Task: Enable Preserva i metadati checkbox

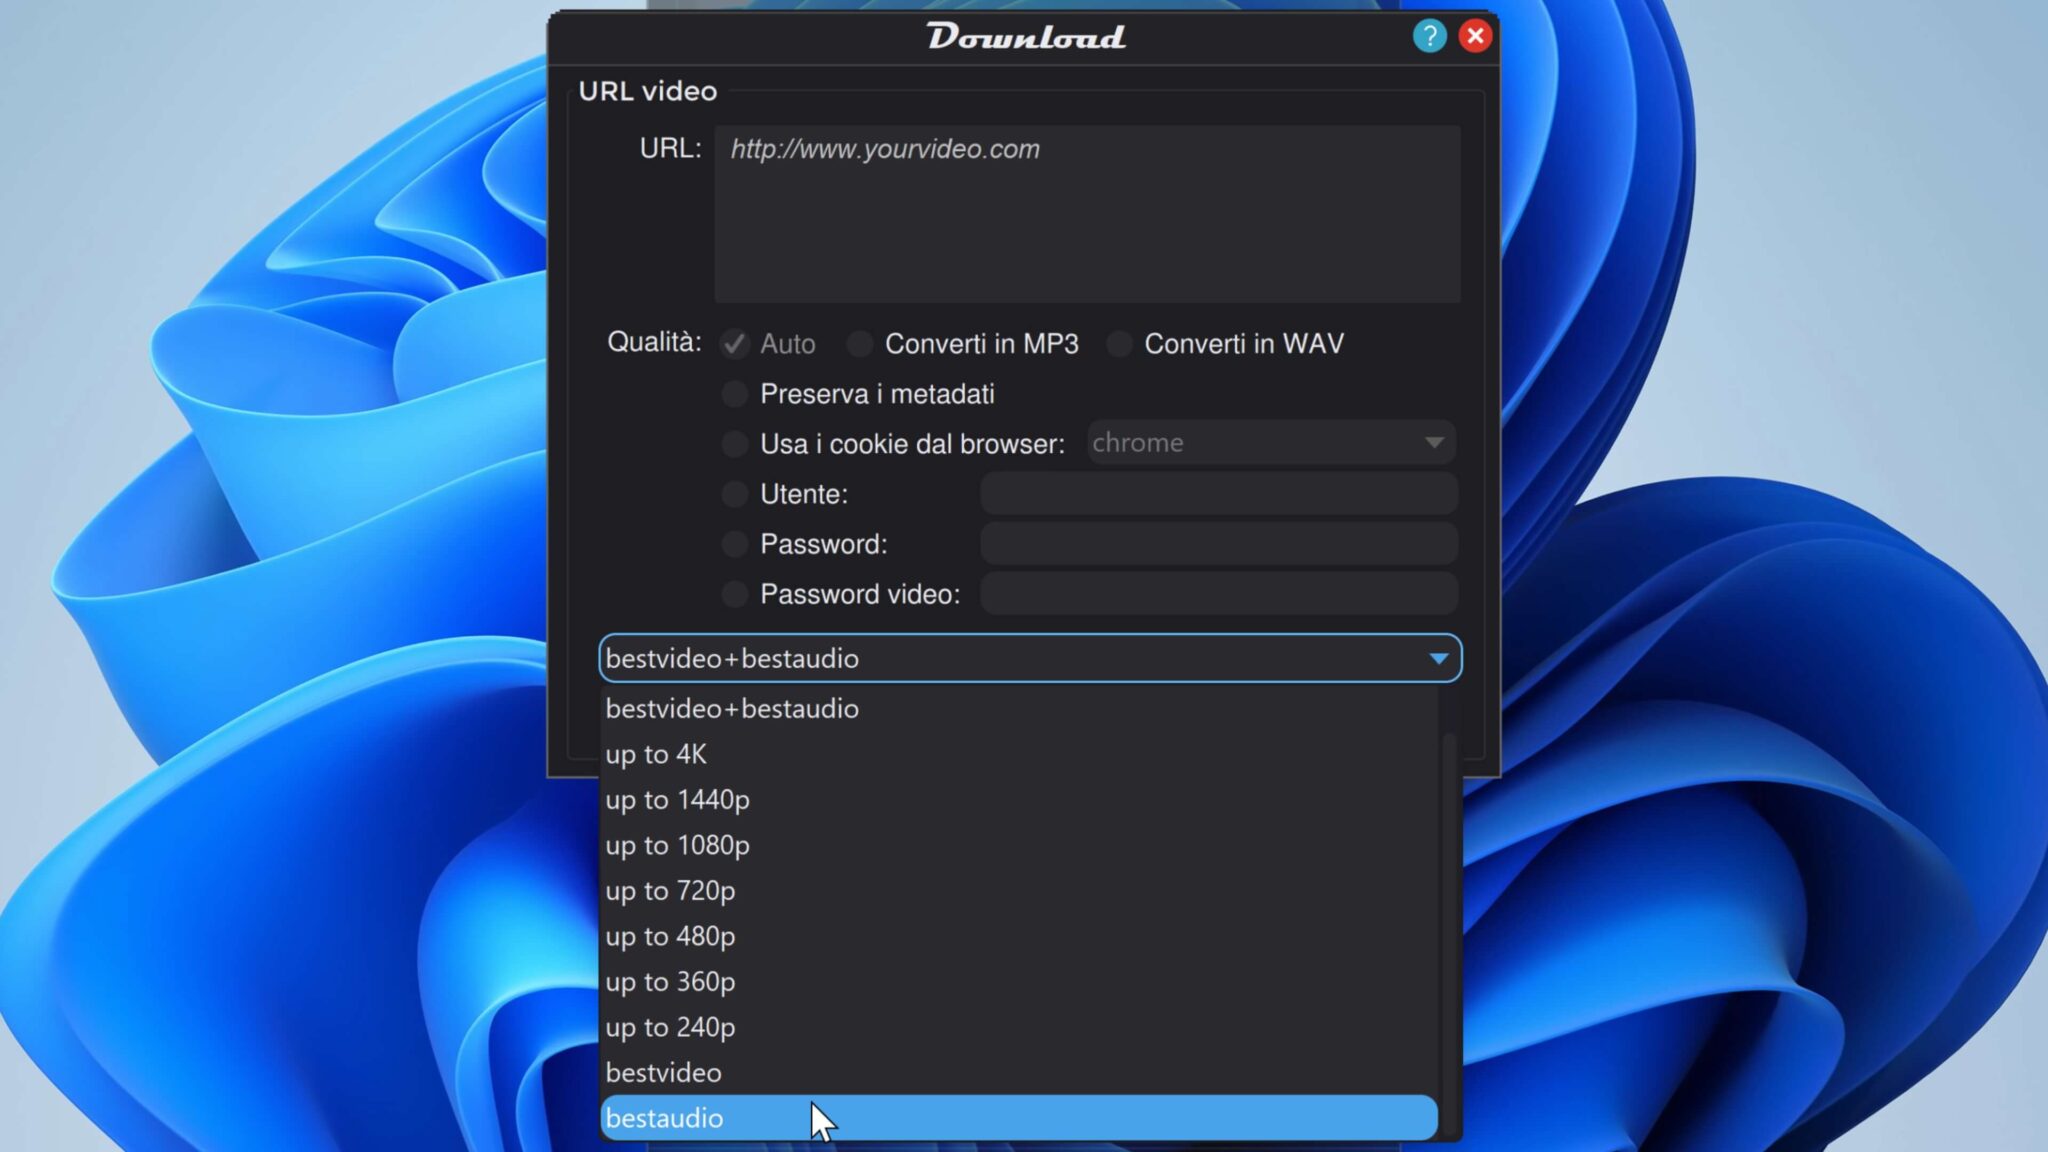Action: coord(734,393)
